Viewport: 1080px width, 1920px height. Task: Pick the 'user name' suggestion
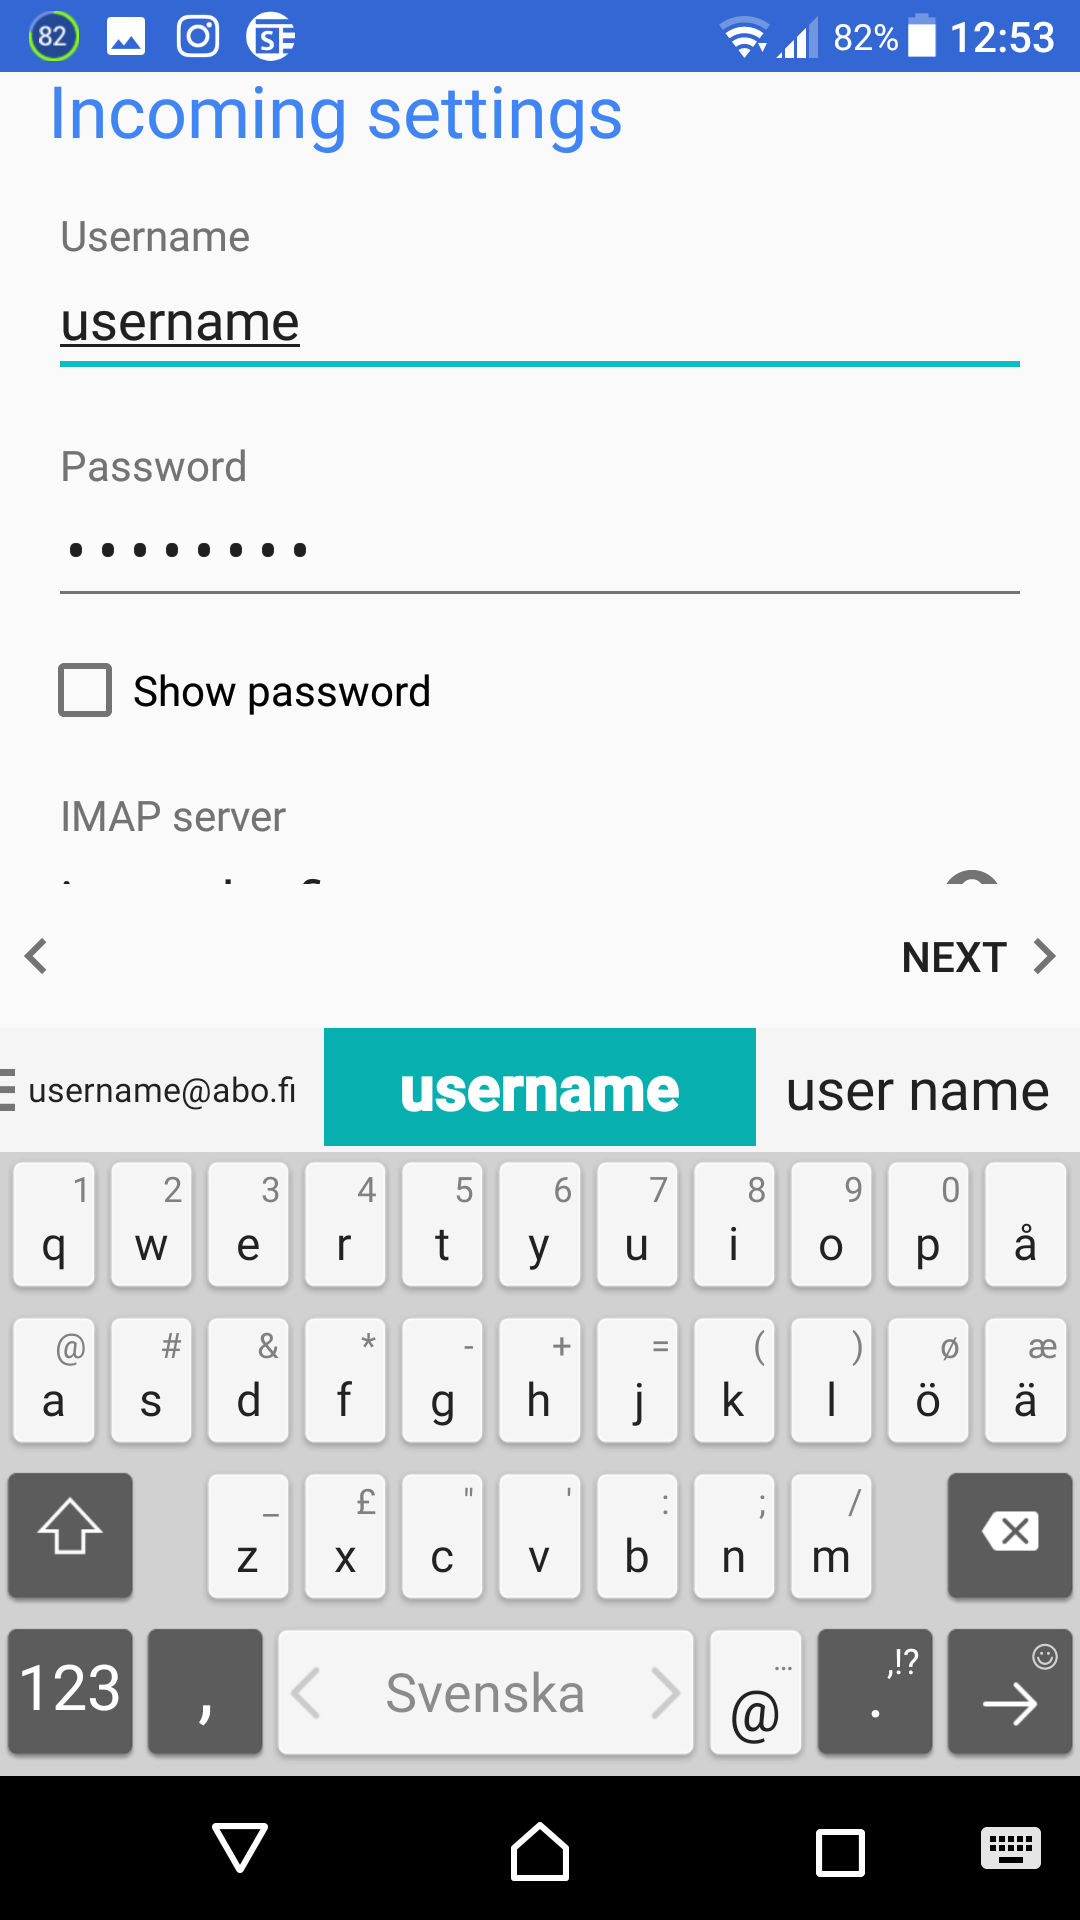[x=918, y=1089]
